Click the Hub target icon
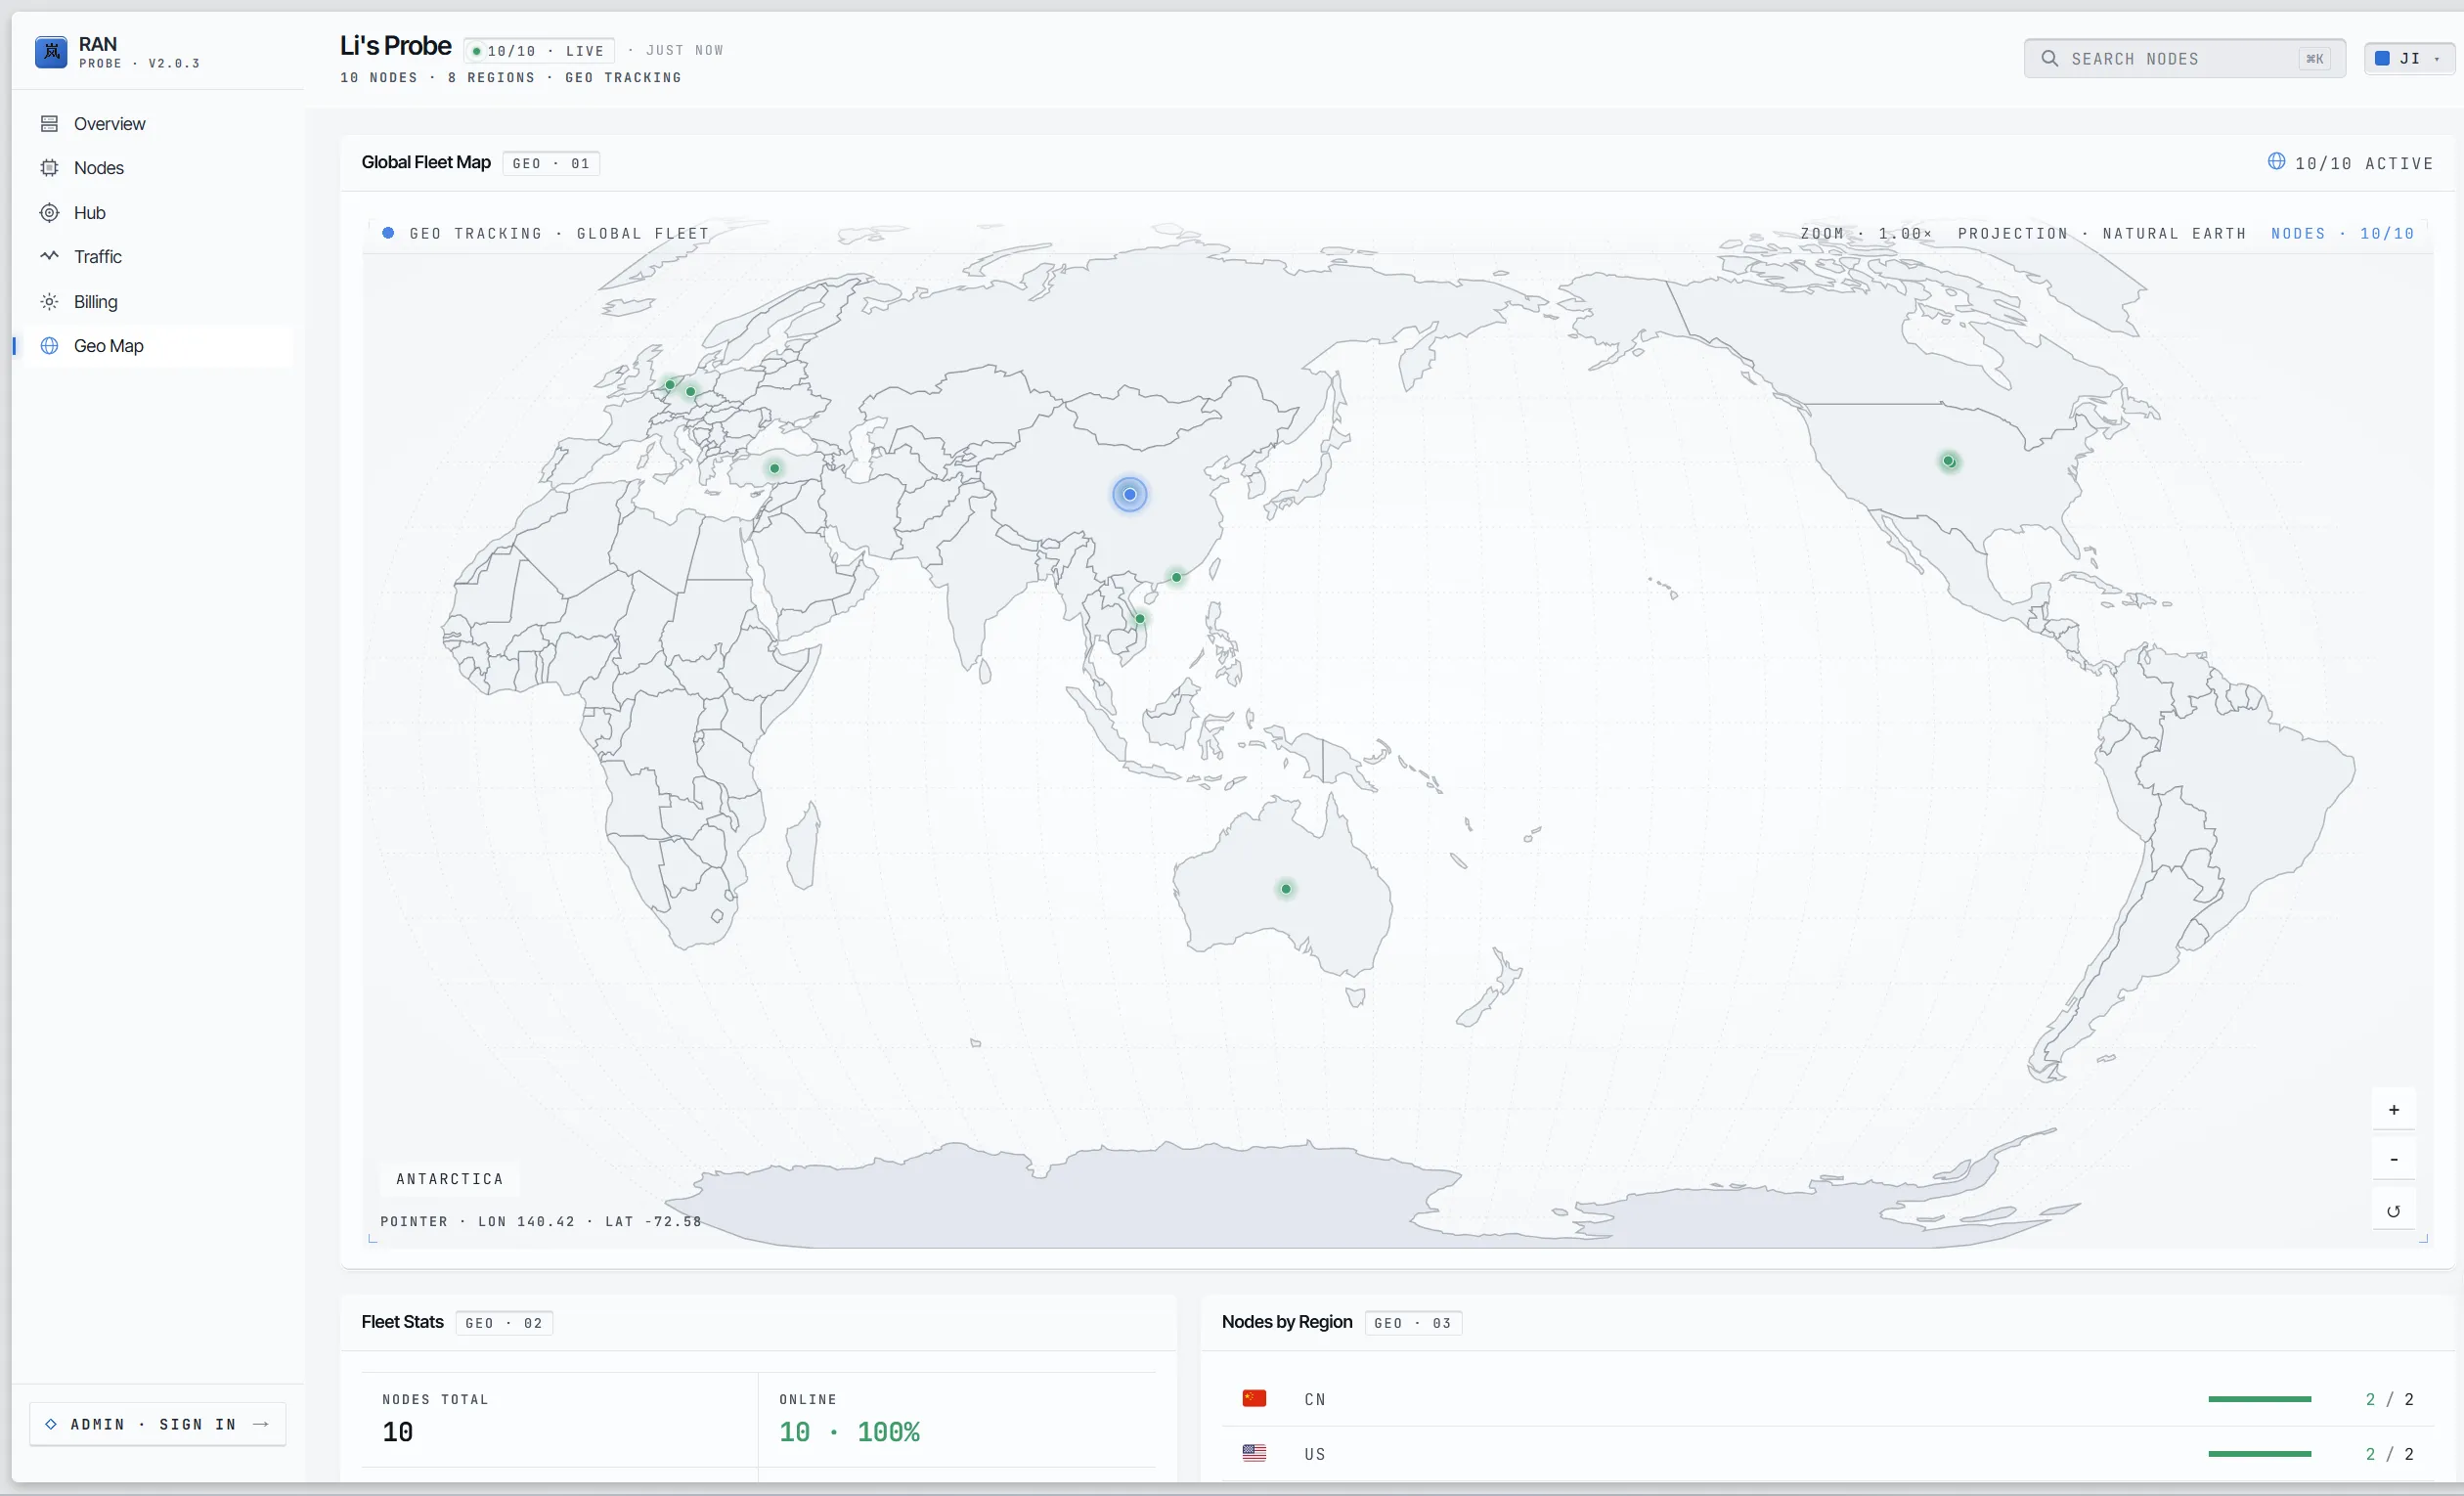The image size is (2464, 1496). click(x=49, y=213)
